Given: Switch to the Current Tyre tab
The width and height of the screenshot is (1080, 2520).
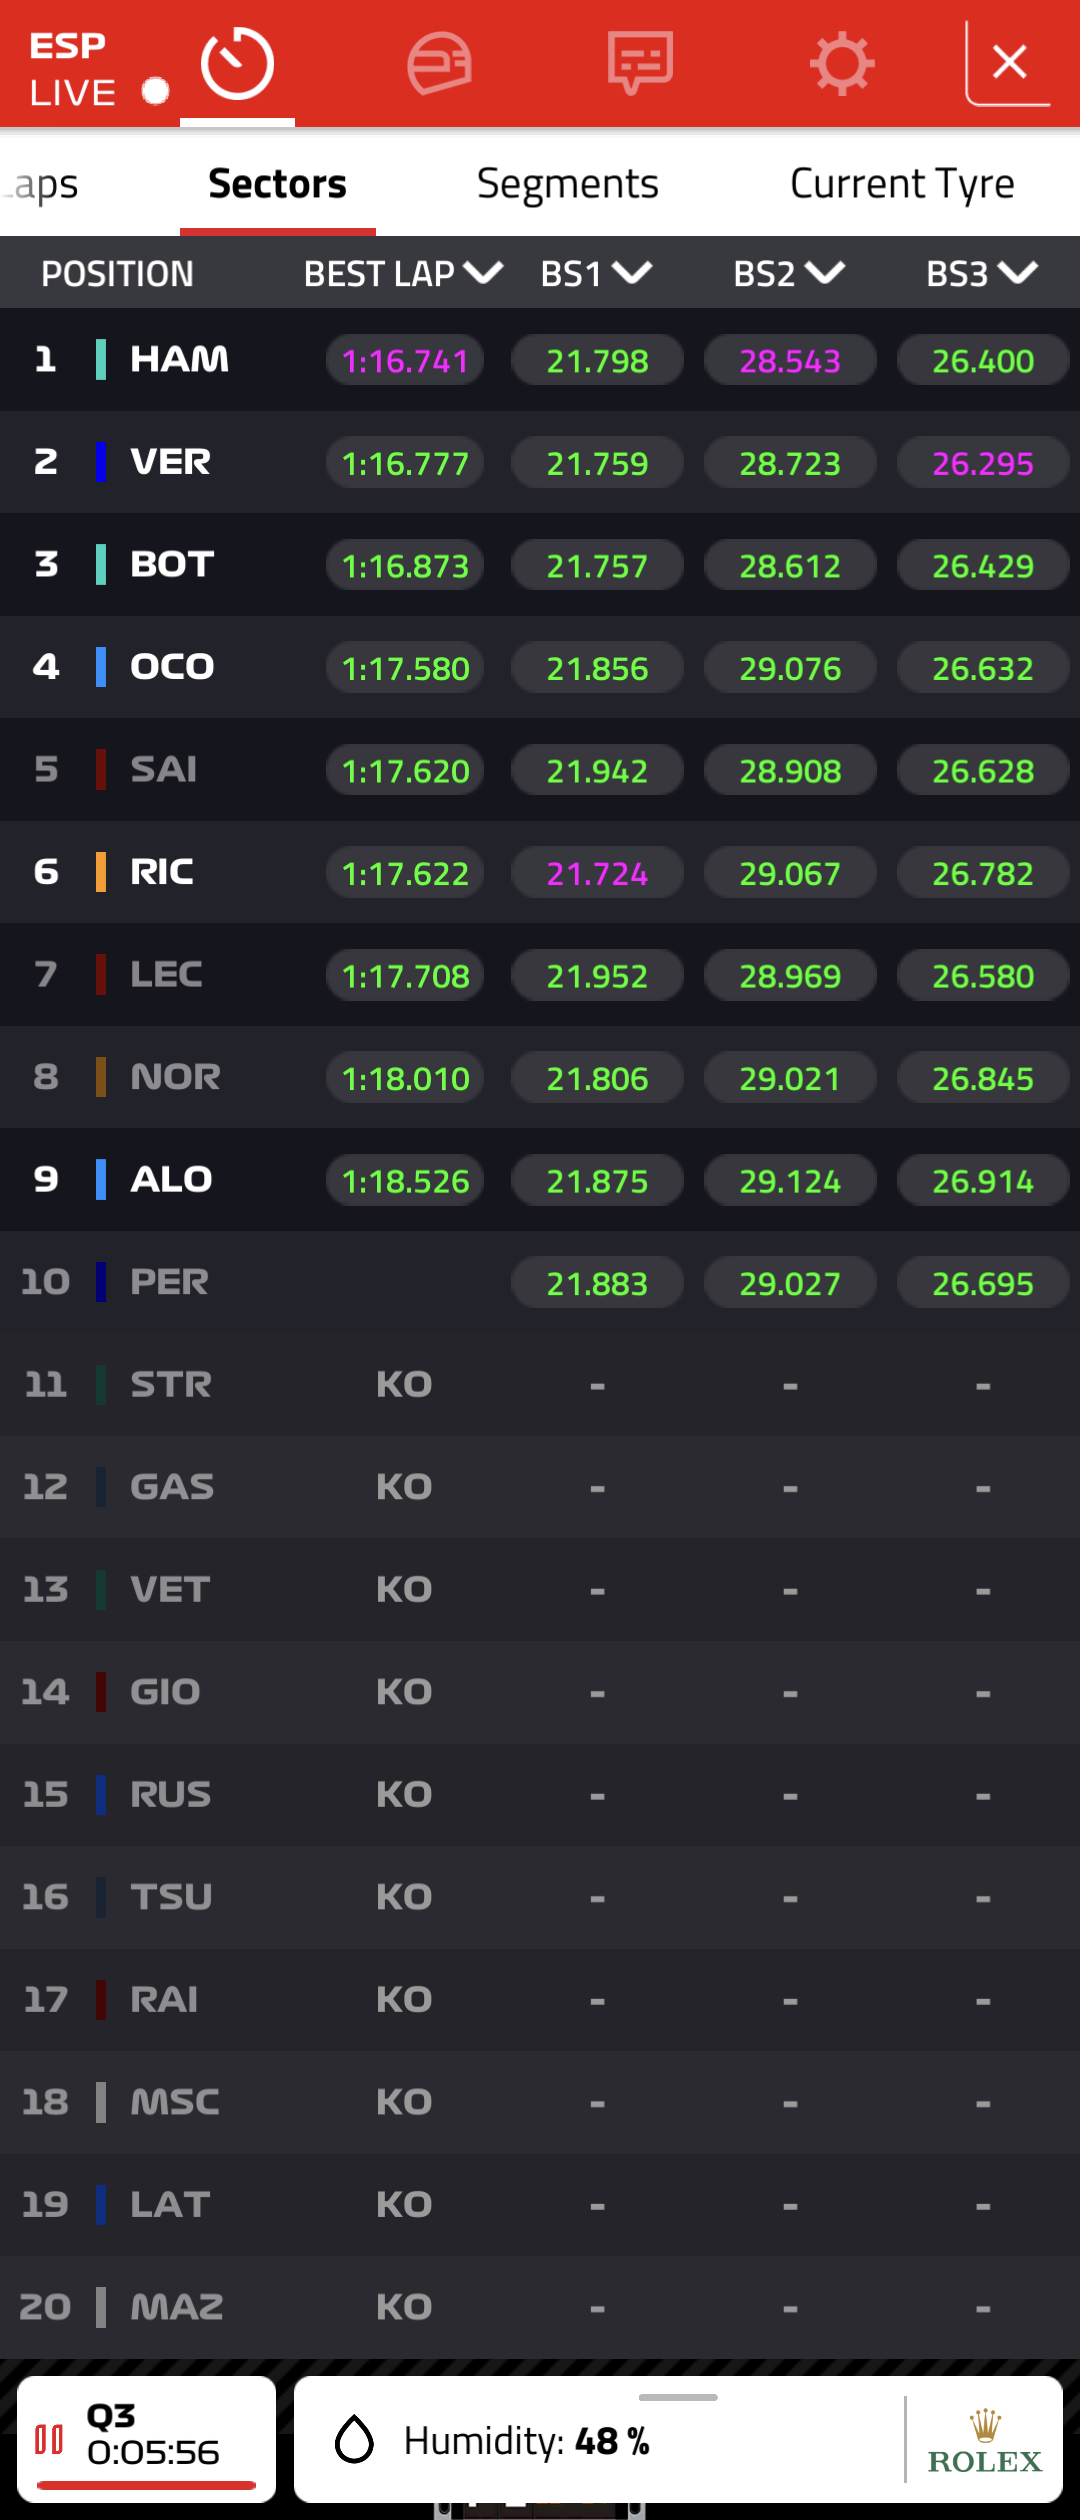Looking at the screenshot, I should (x=902, y=184).
